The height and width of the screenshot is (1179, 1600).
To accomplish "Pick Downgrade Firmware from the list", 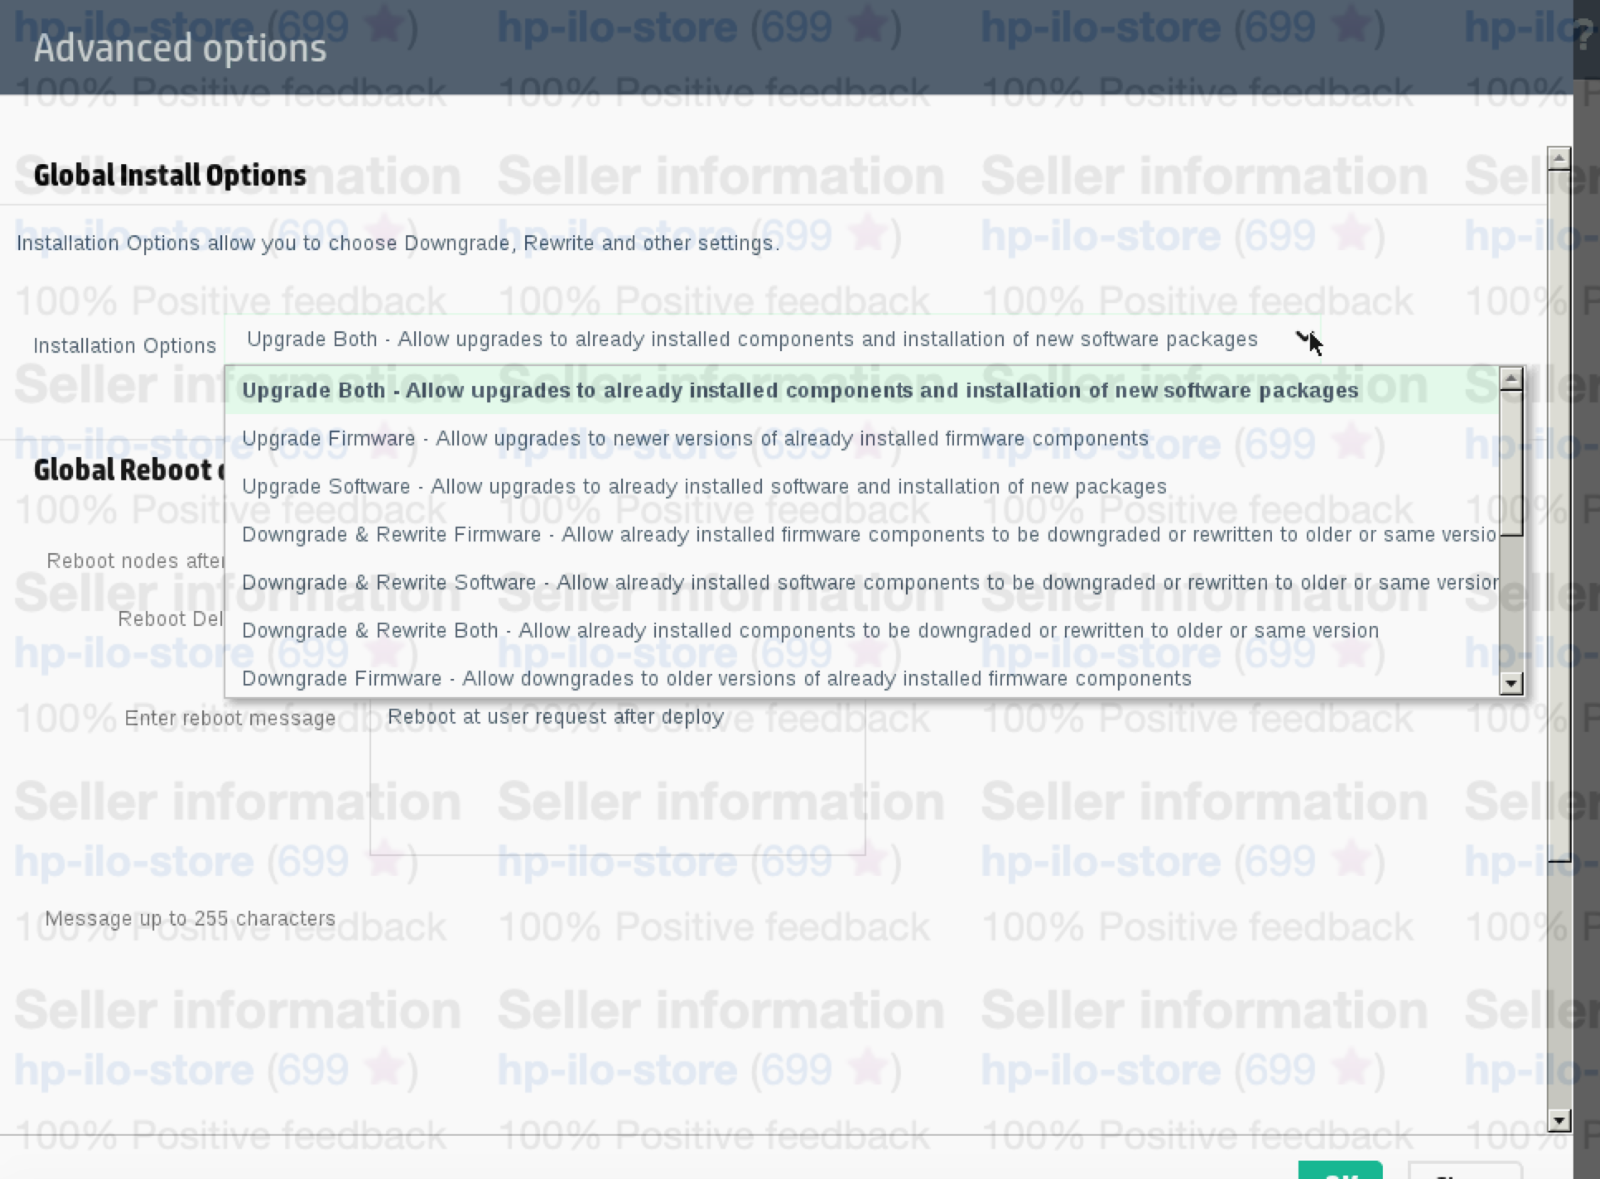I will point(716,679).
